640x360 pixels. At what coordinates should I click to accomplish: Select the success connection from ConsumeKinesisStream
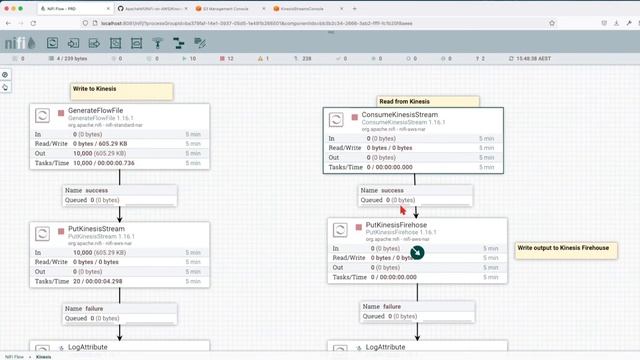point(416,196)
